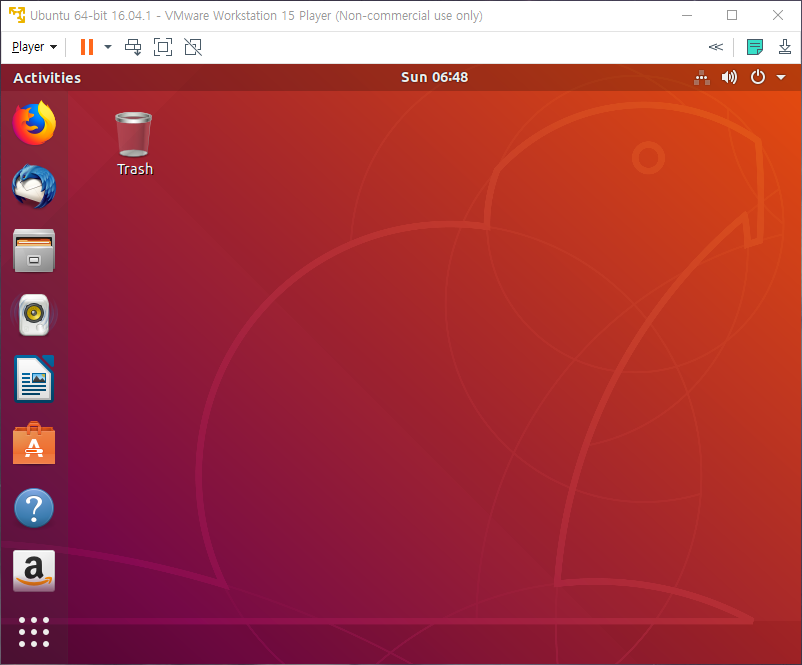The height and width of the screenshot is (665, 802).
Task: Open the clock calendar showing Sun 06:48
Action: pos(434,77)
